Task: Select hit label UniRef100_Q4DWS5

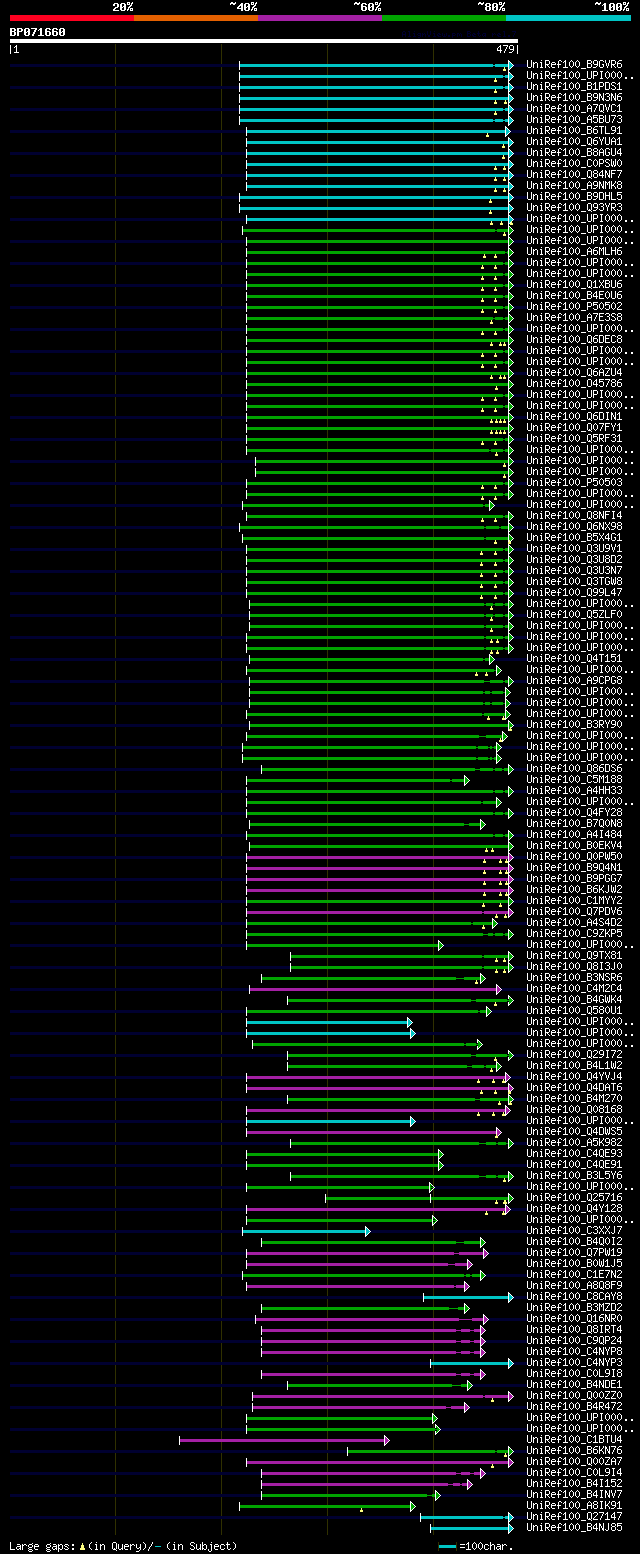Action: click(x=574, y=1131)
